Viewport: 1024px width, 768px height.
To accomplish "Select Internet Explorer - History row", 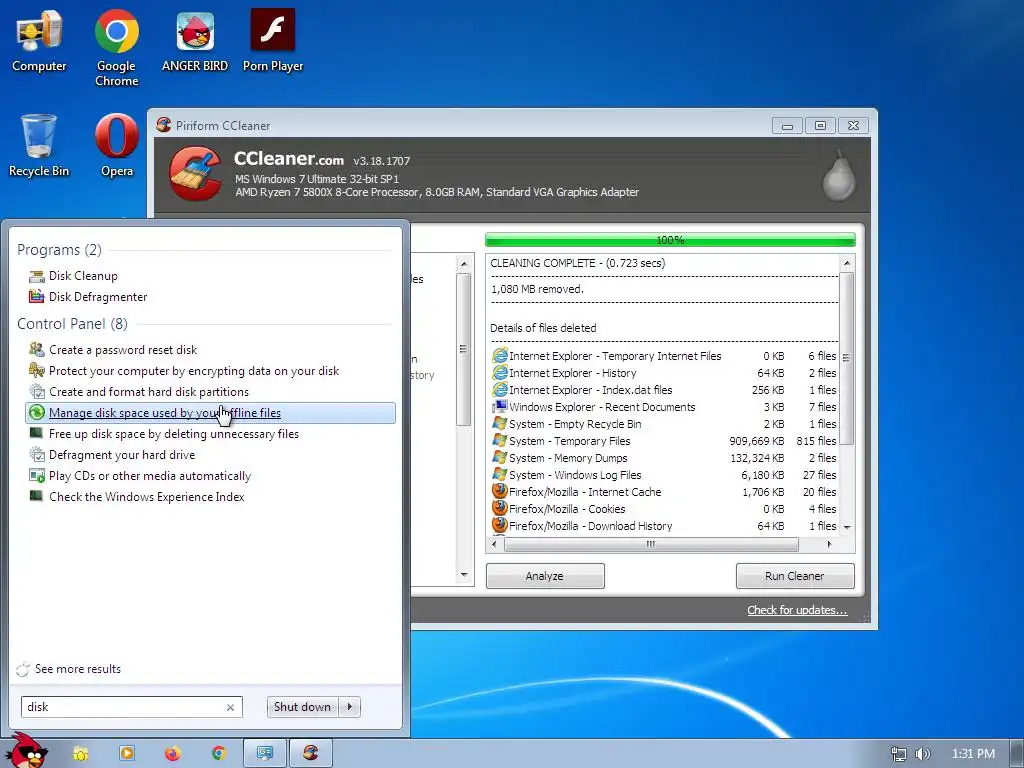I will pyautogui.click(x=664, y=373).
